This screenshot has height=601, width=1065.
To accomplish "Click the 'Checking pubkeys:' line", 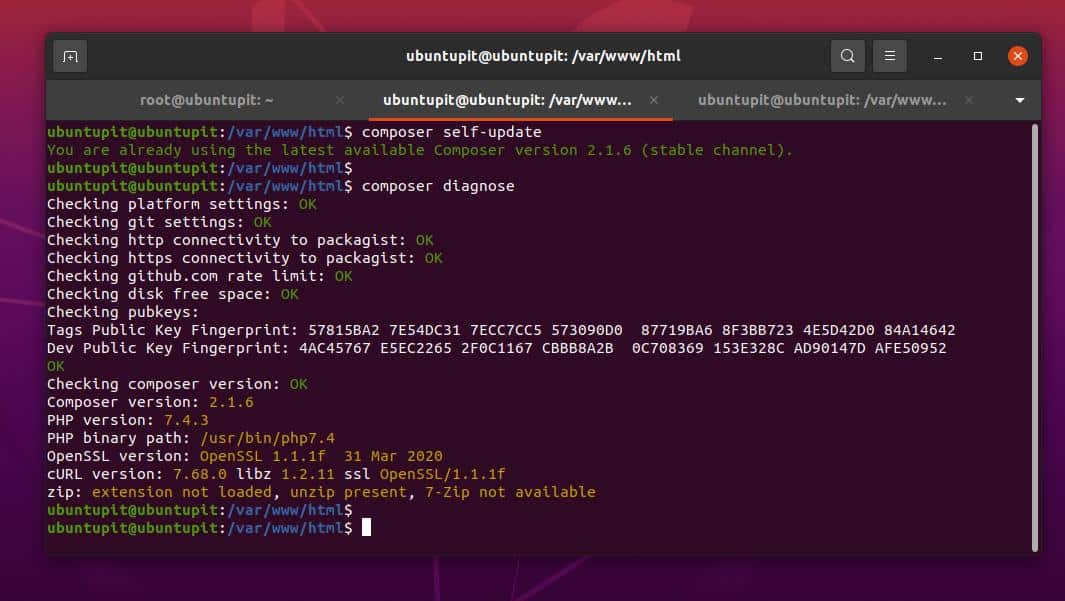I will 123,312.
